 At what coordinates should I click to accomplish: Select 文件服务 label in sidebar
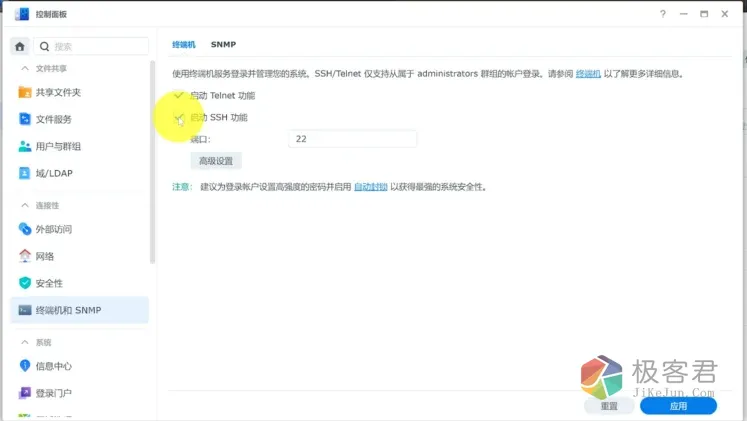53,120
